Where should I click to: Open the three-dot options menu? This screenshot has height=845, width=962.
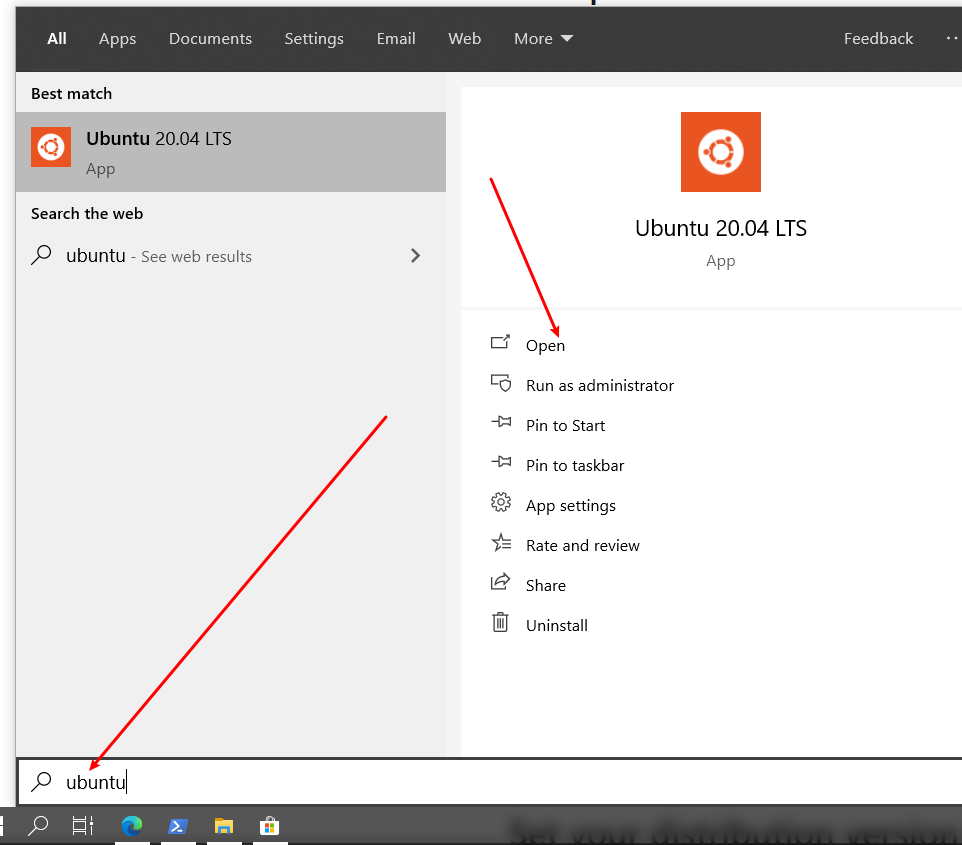click(952, 39)
